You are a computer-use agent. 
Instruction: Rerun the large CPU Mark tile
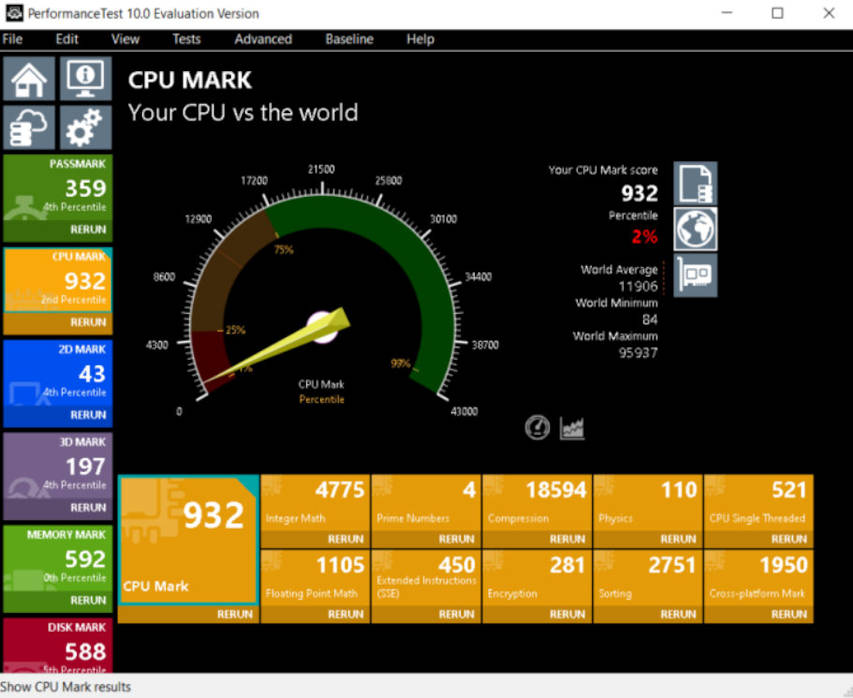point(235,614)
